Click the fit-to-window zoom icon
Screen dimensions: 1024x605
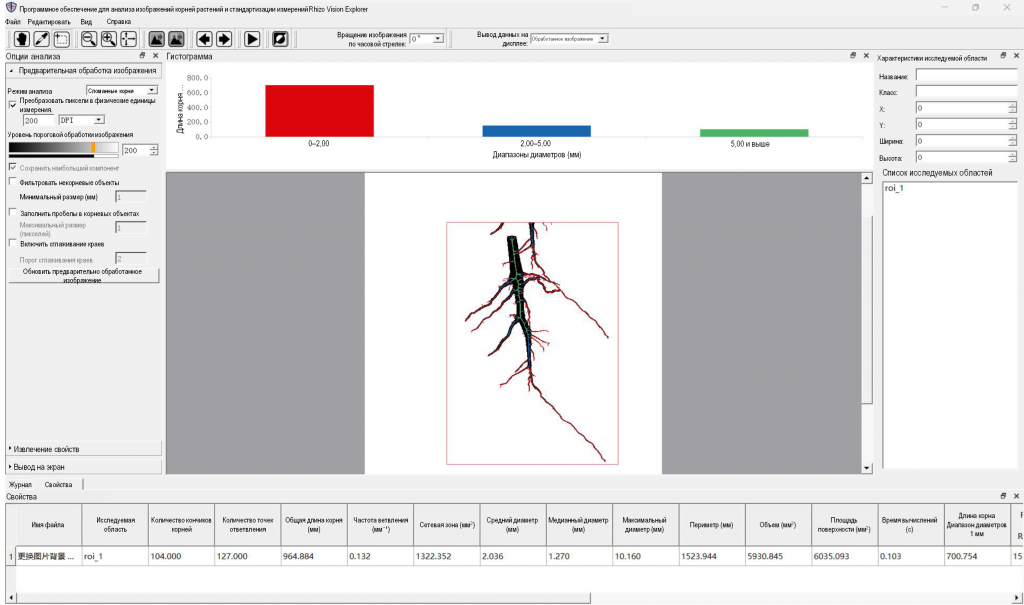click(129, 39)
